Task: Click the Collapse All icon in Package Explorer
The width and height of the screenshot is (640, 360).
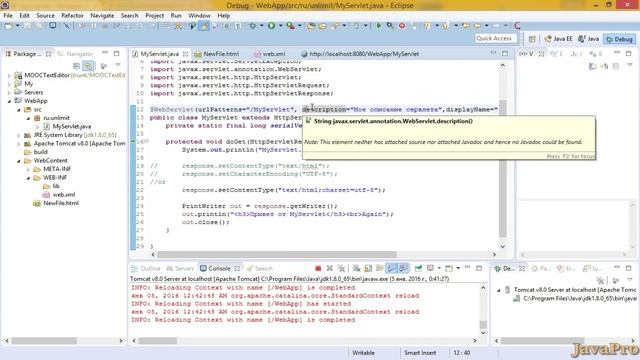Action: [x=76, y=65]
